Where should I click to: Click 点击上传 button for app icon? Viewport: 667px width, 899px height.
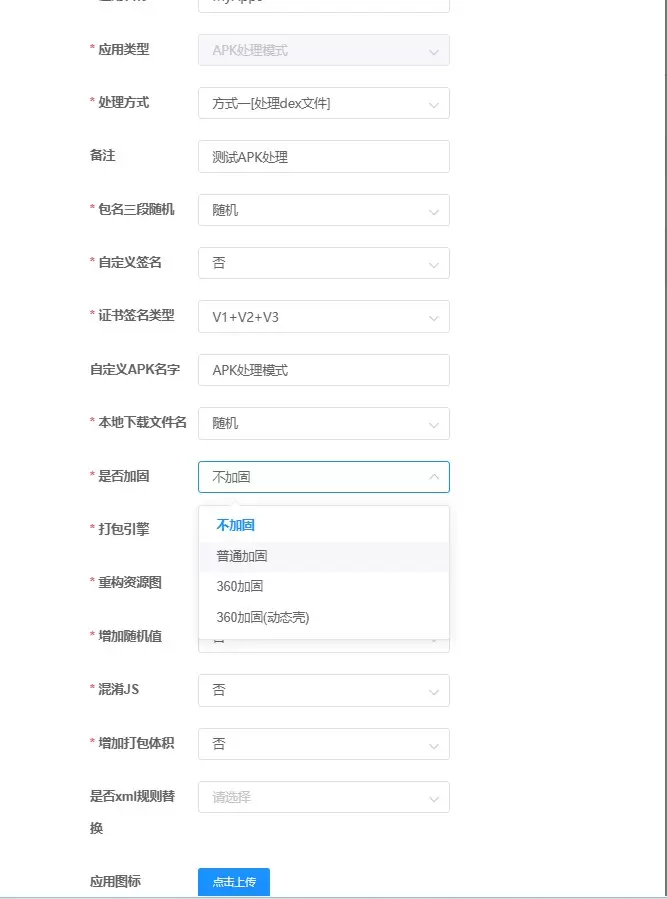(234, 882)
